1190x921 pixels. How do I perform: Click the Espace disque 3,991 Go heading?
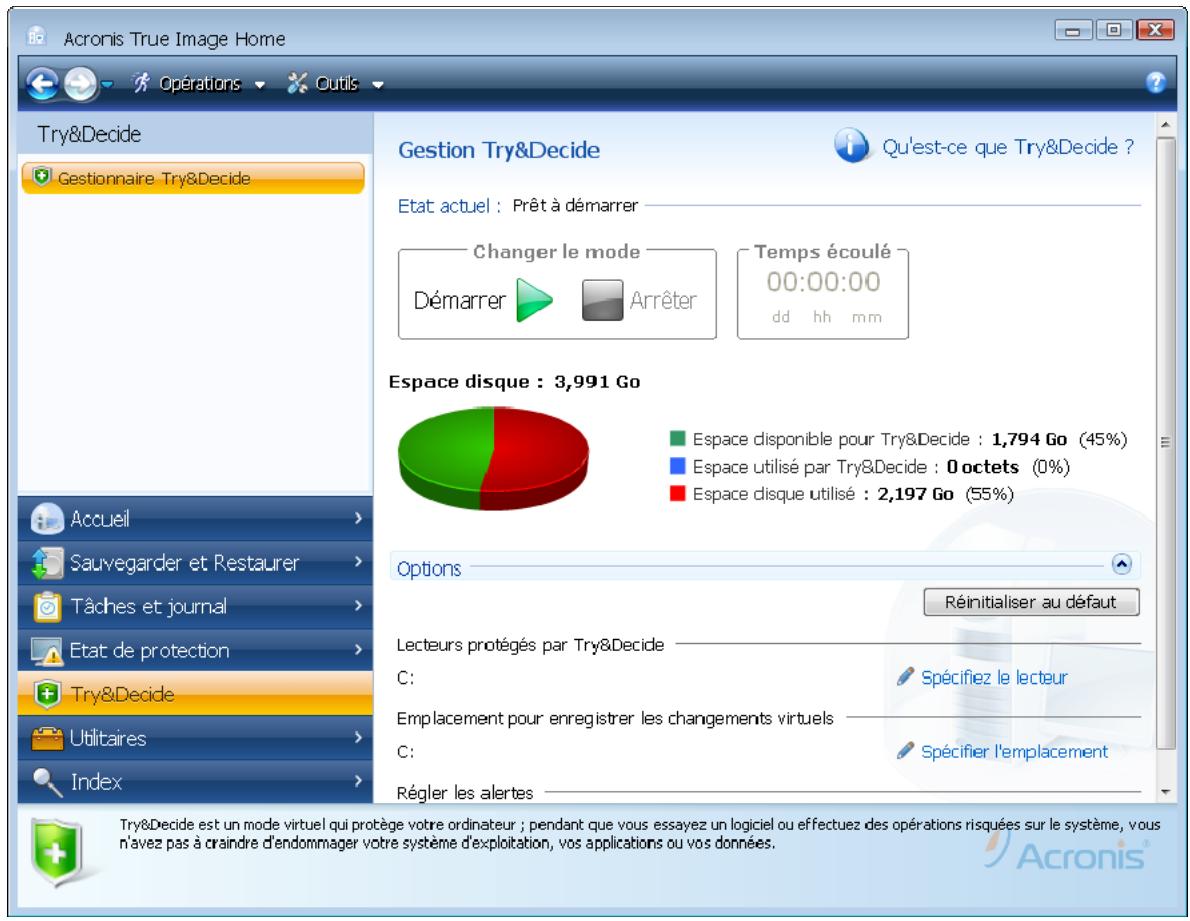515,382
